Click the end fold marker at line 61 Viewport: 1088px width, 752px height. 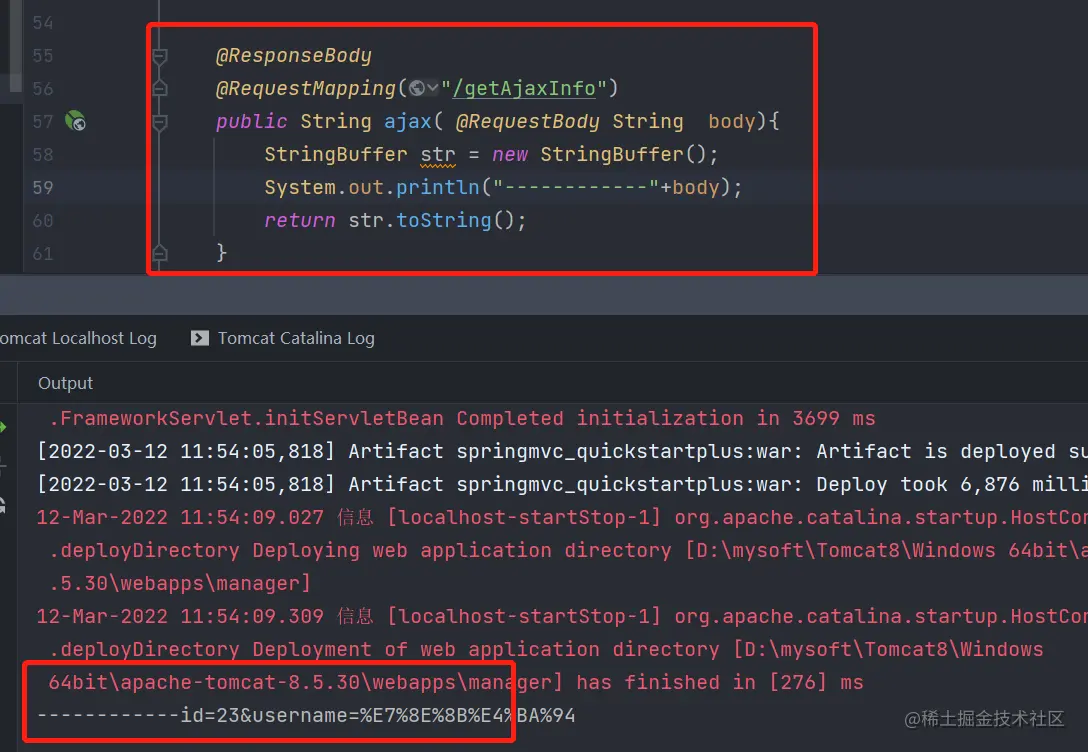pyautogui.click(x=160, y=253)
